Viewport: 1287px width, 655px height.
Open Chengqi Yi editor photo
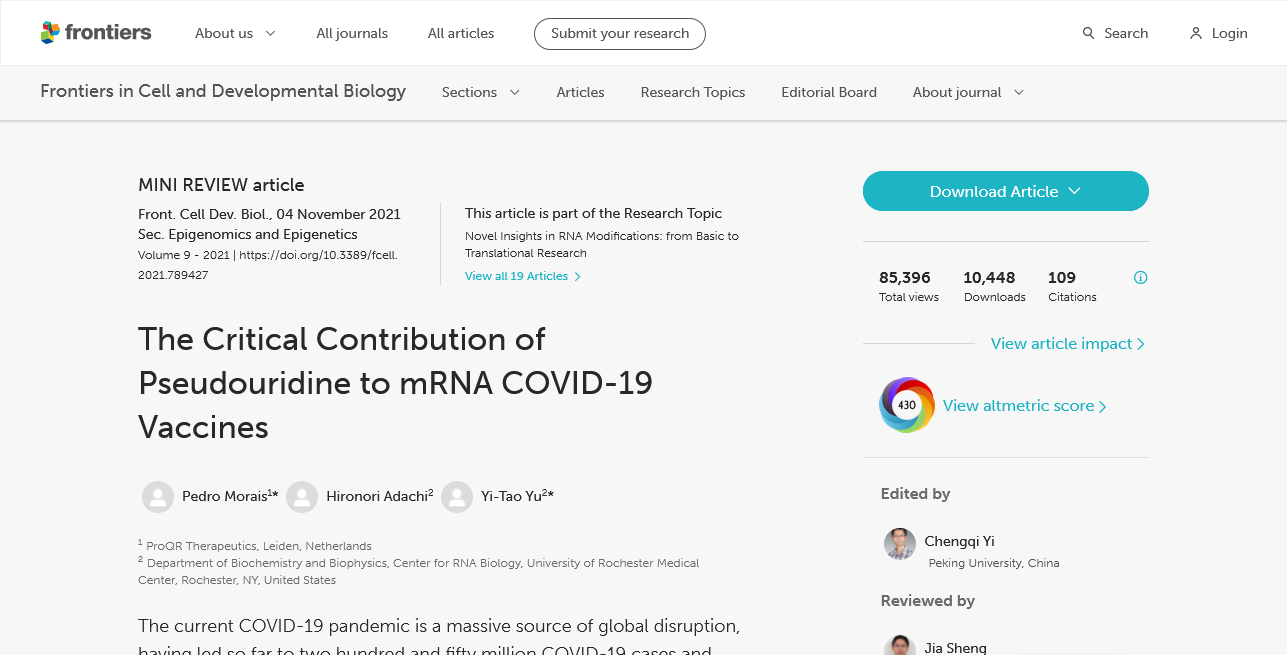pyautogui.click(x=900, y=544)
